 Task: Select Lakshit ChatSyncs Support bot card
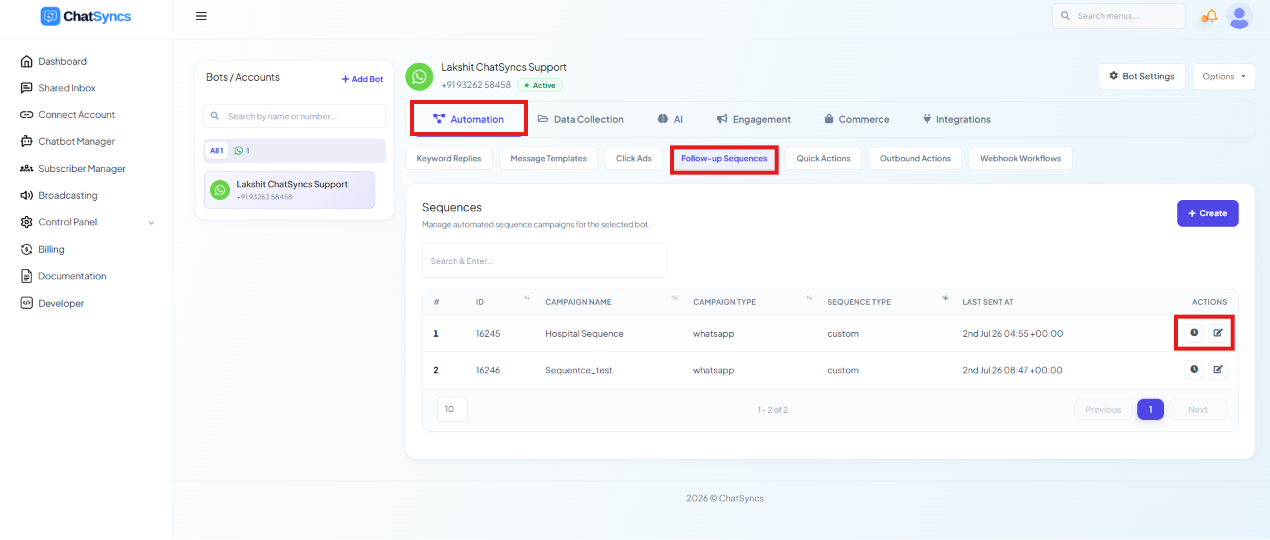(289, 190)
